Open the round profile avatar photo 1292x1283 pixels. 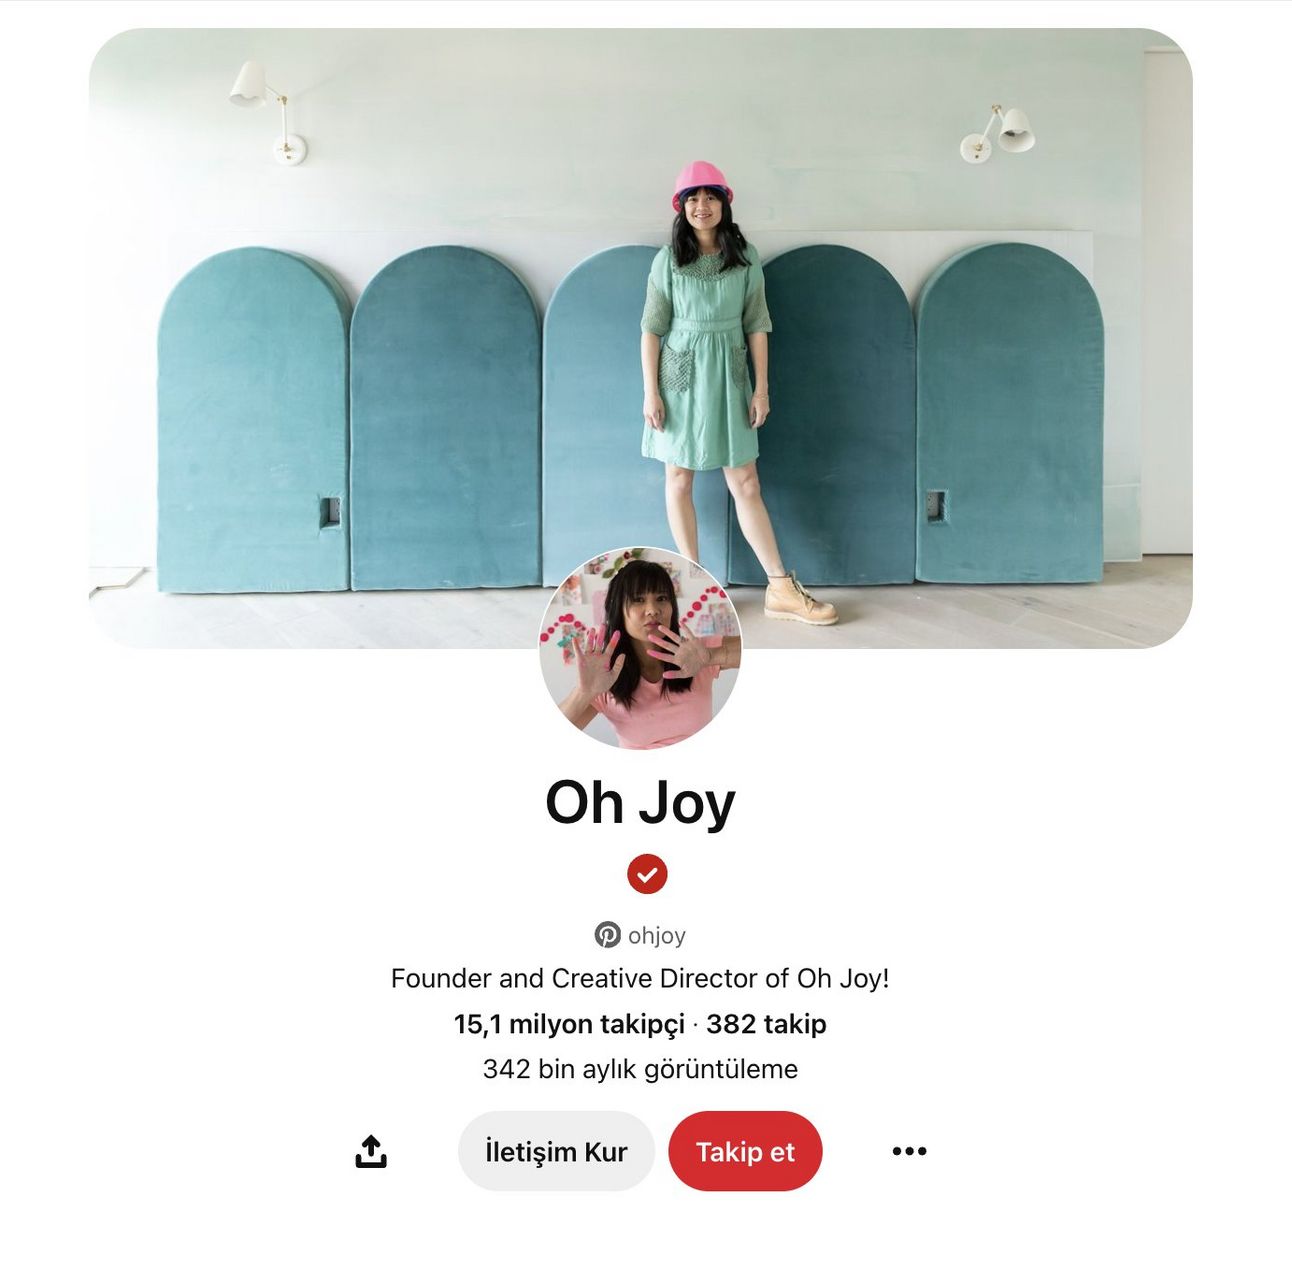point(640,648)
